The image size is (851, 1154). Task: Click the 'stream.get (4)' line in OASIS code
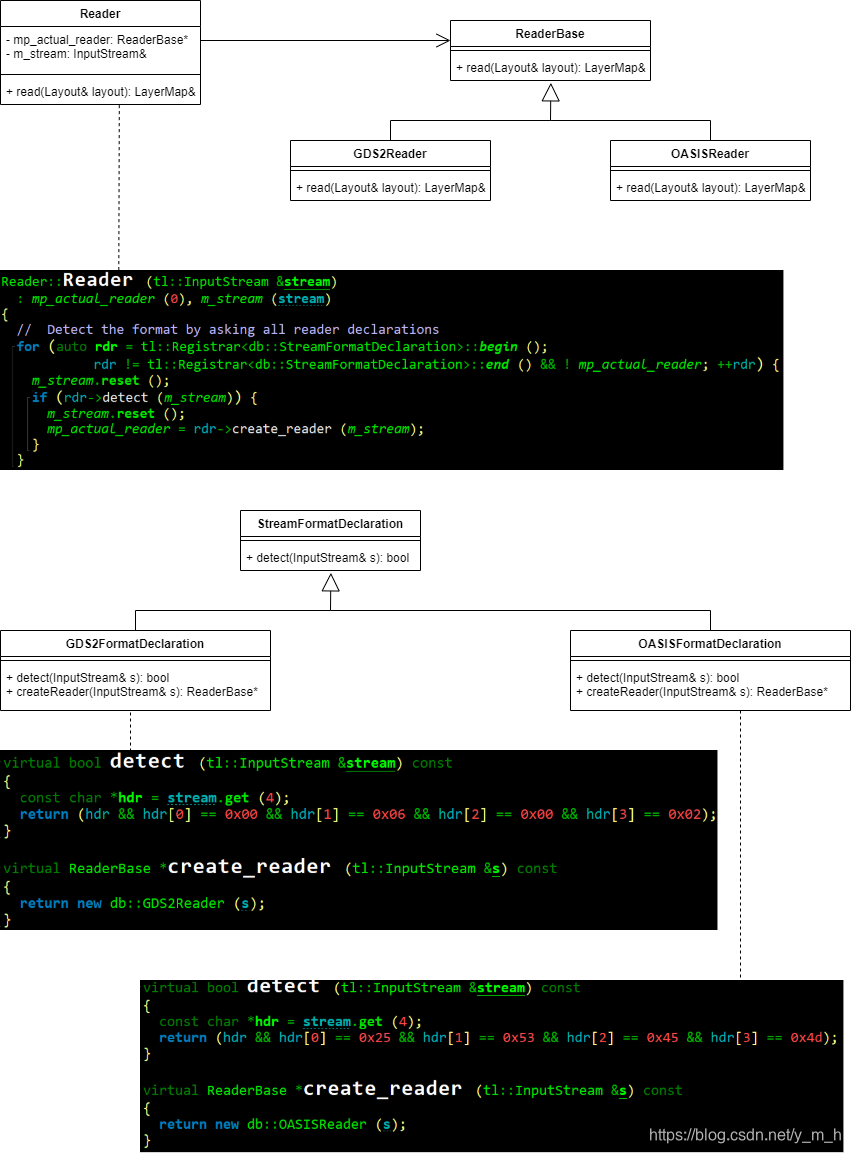tap(291, 1022)
